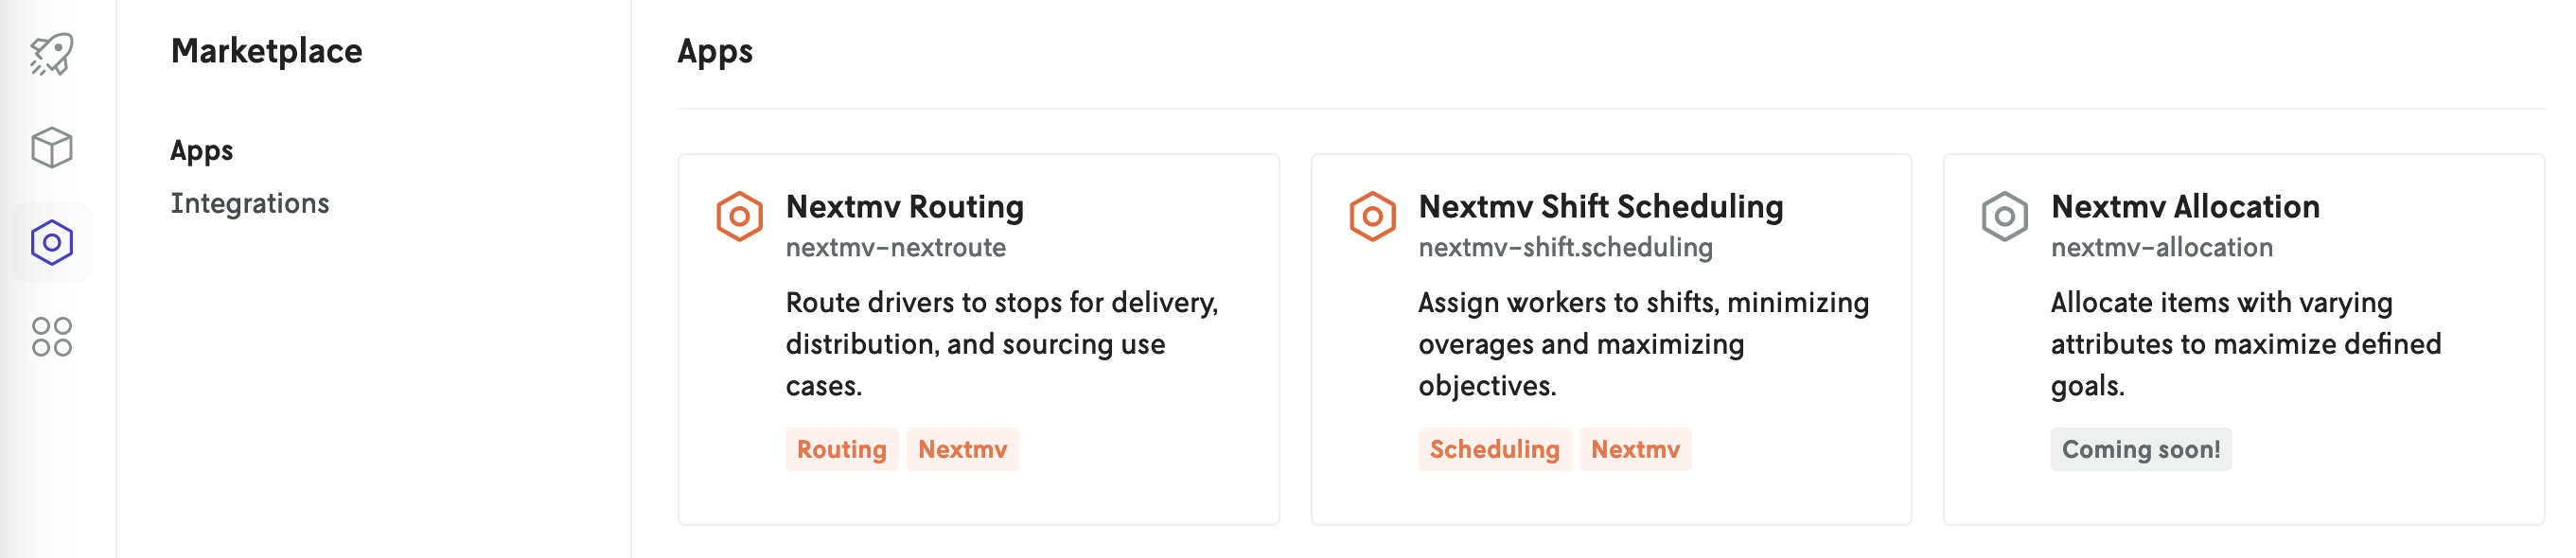Click the Nextmv tag on Shift Scheduling card
This screenshot has width=2576, height=558.
coord(1635,449)
